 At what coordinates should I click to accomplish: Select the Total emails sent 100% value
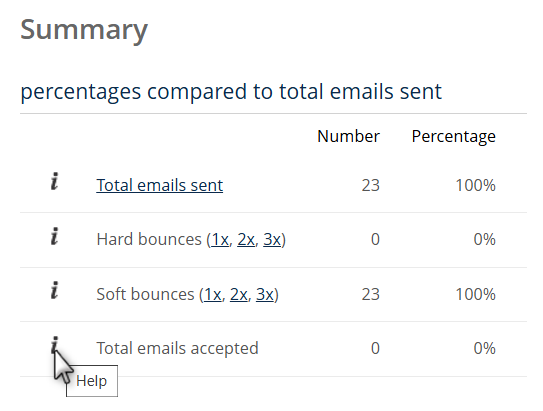coord(475,185)
